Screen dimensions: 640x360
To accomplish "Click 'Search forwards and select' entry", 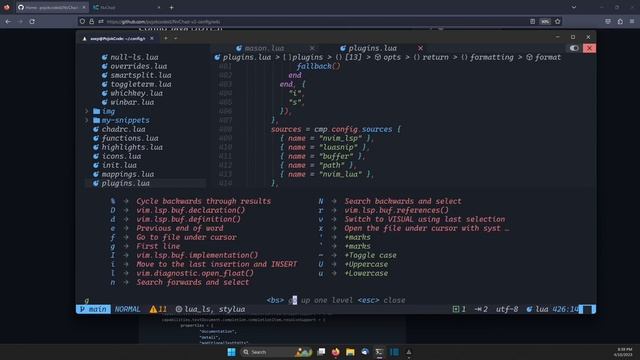I will tap(193, 282).
